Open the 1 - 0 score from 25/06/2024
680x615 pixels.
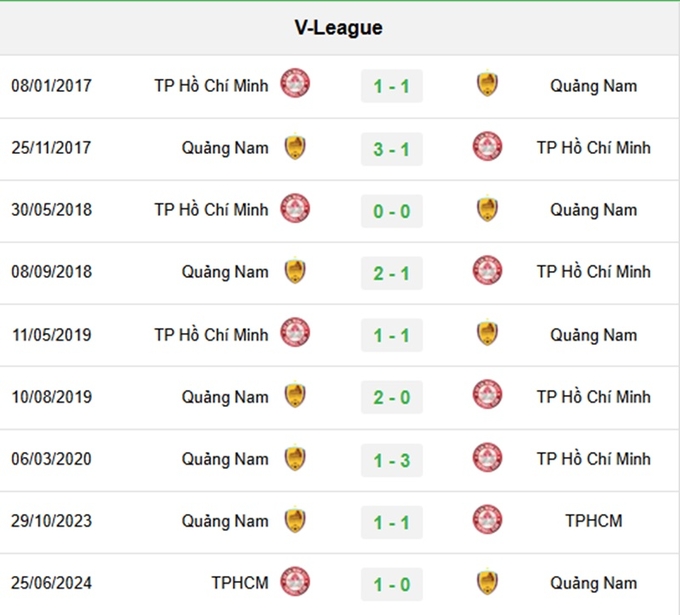coord(392,584)
